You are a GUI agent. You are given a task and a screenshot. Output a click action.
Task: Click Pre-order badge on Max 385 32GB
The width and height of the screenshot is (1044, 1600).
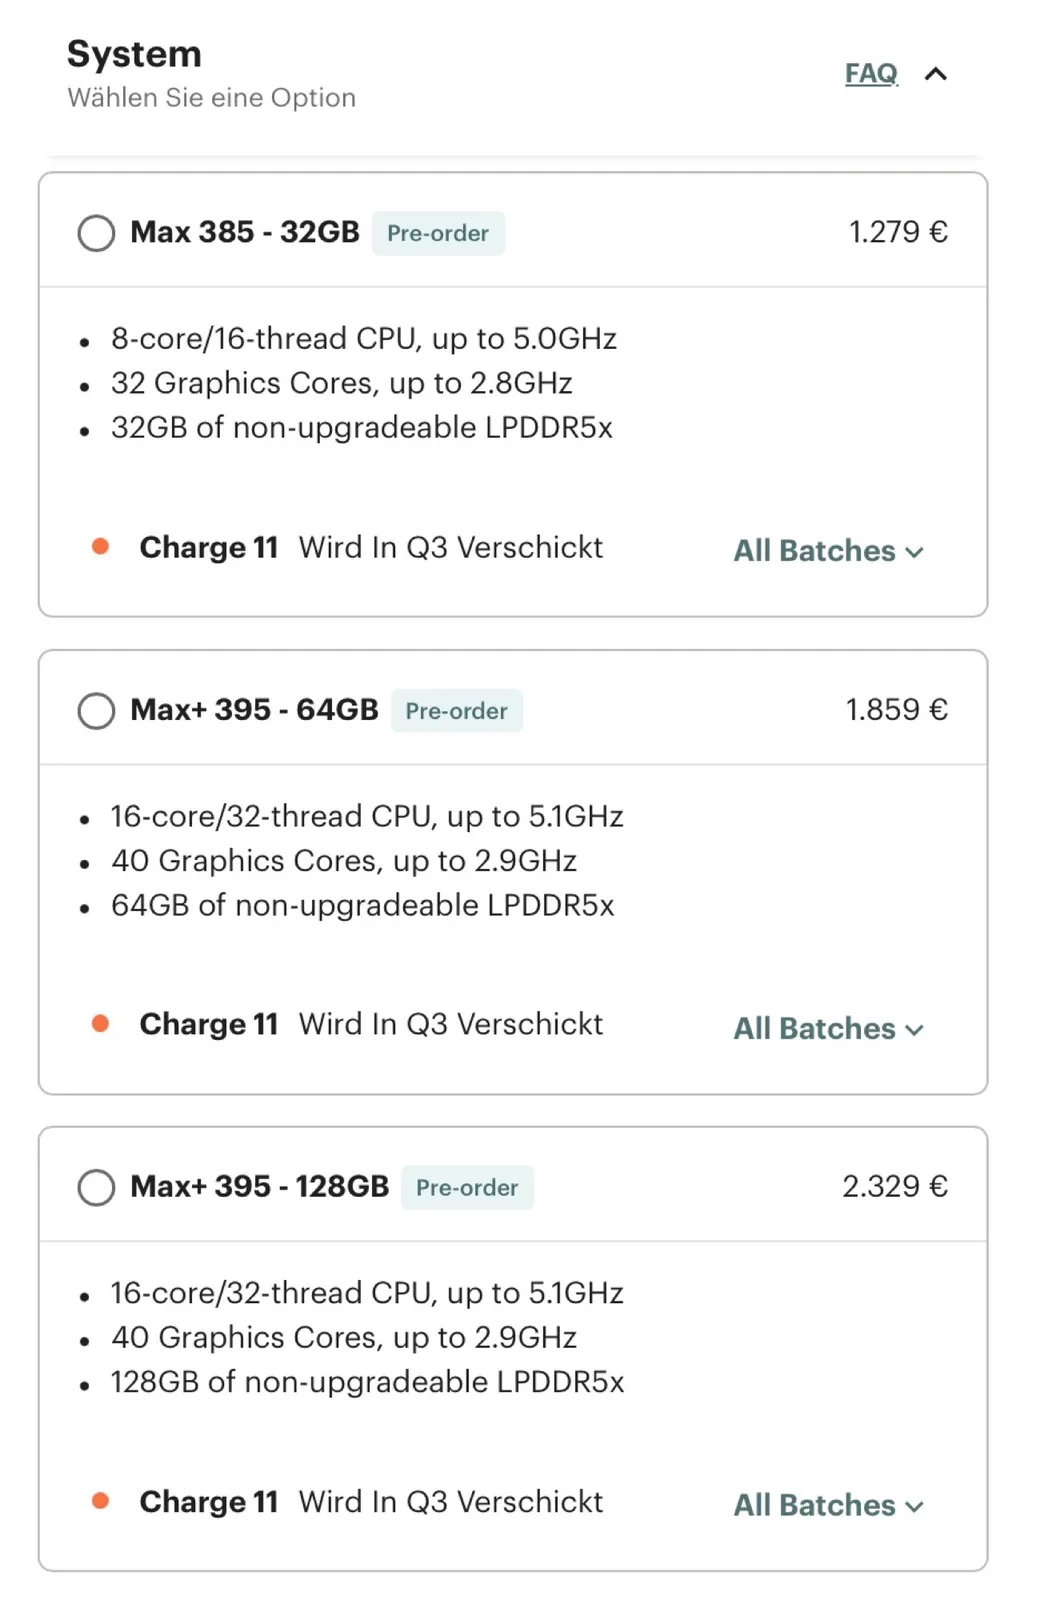(438, 233)
